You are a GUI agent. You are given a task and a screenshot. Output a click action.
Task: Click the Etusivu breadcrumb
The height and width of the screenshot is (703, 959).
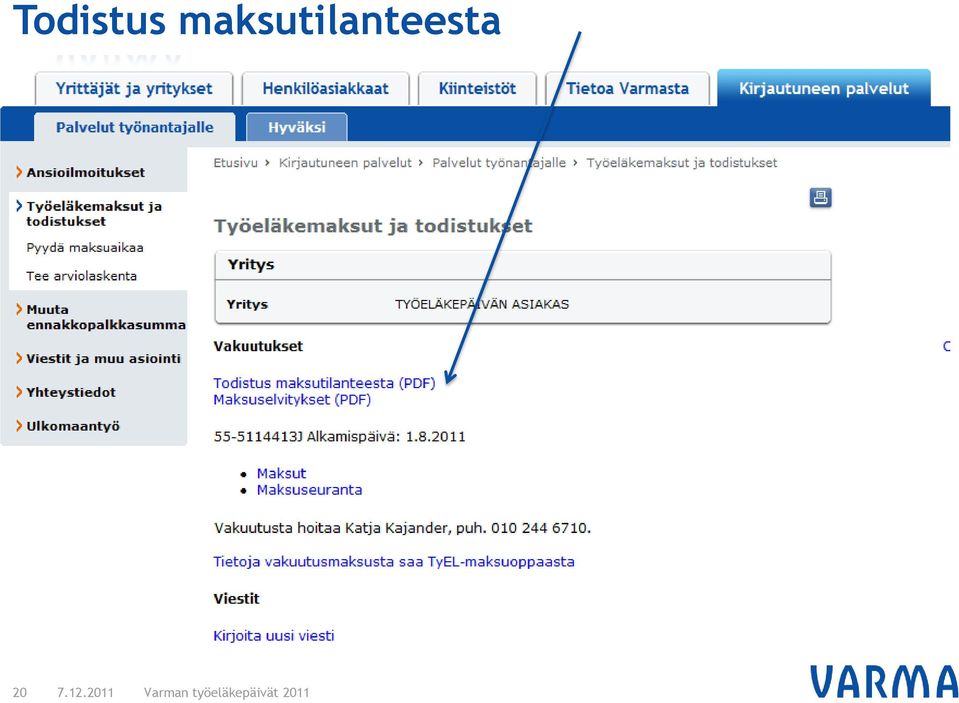235,163
